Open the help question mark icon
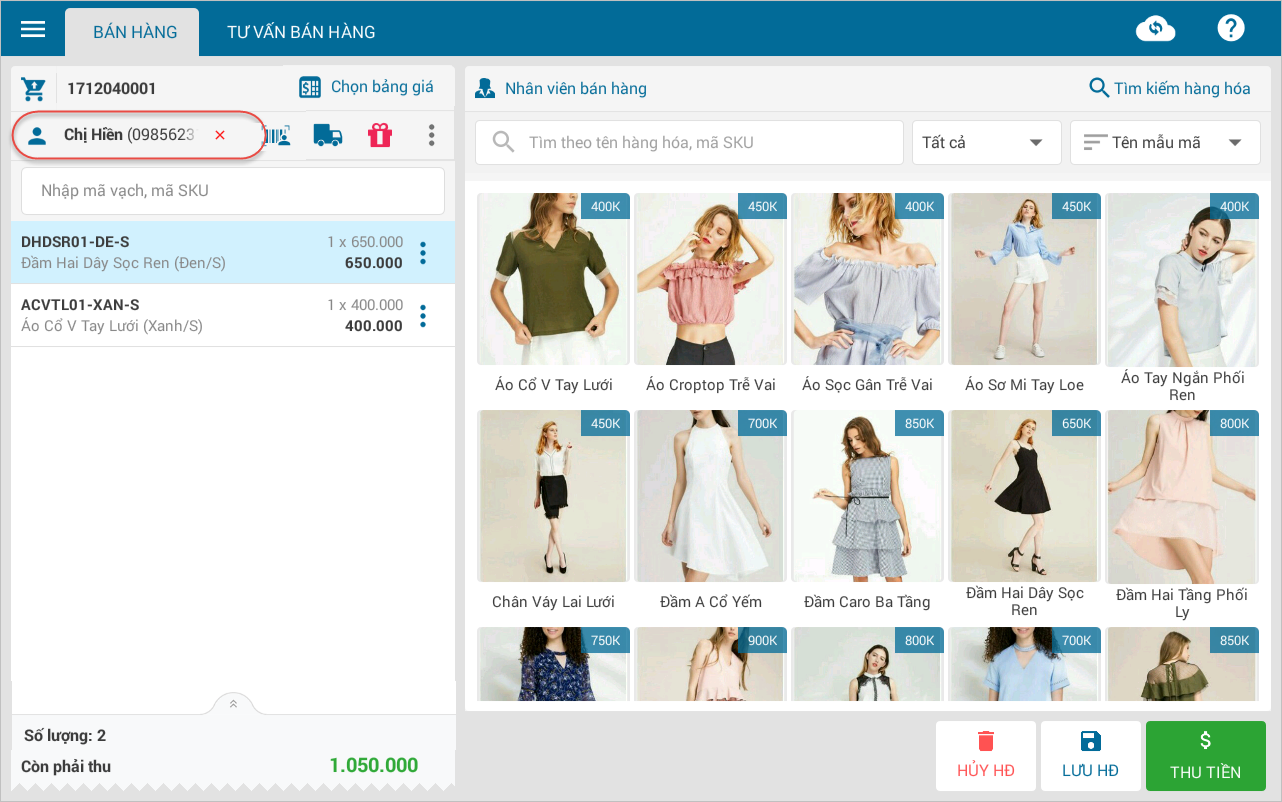This screenshot has height=802, width=1282. point(1230,28)
